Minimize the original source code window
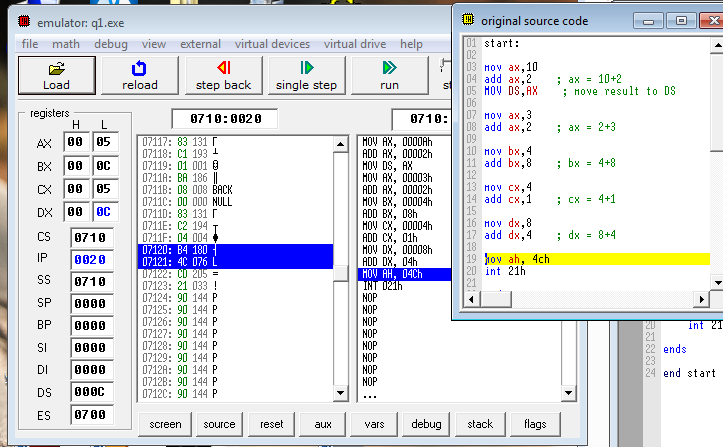The width and height of the screenshot is (723, 447). pos(646,20)
